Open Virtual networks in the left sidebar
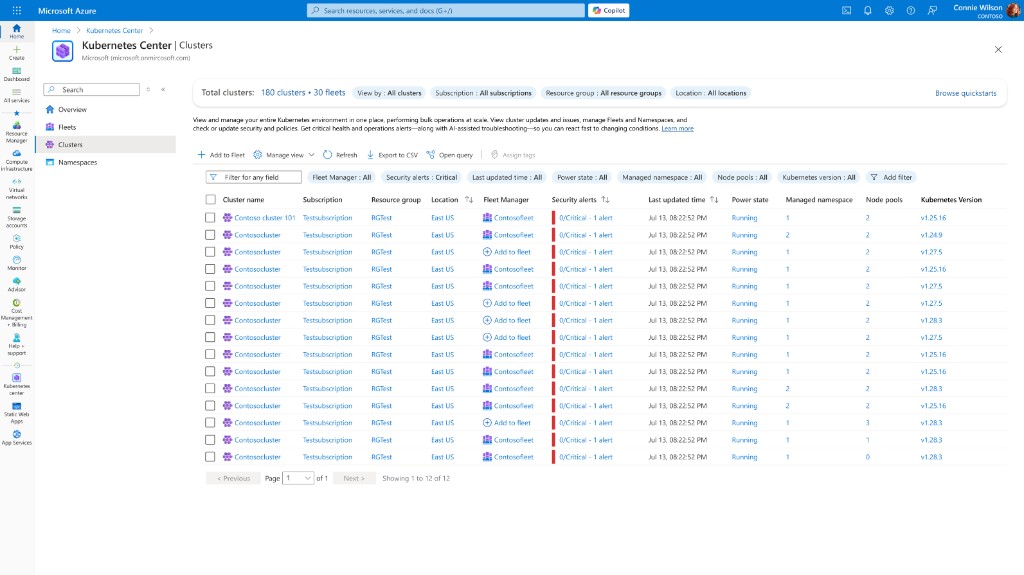Image resolution: width=1024 pixels, height=575 pixels. (17, 189)
